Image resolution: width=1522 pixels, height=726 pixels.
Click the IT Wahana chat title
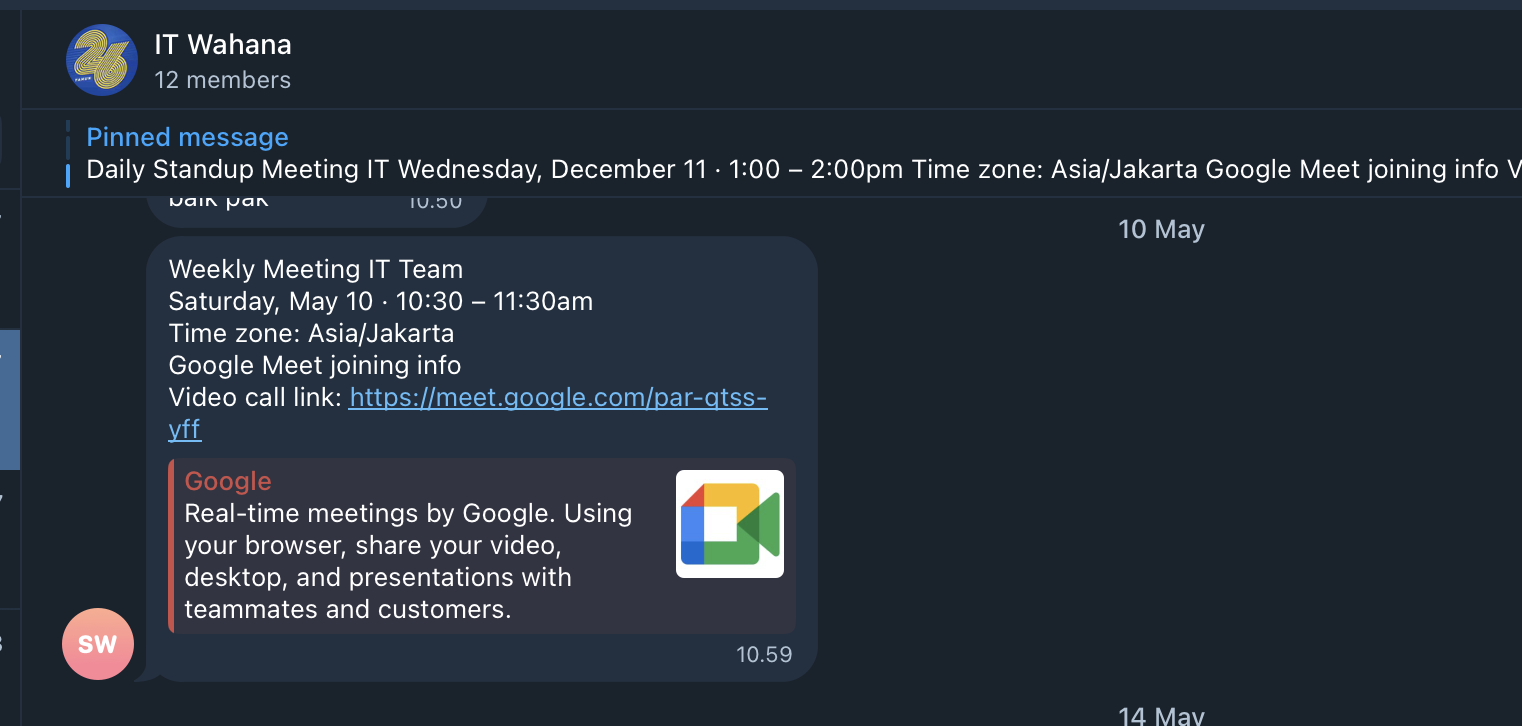click(x=223, y=44)
